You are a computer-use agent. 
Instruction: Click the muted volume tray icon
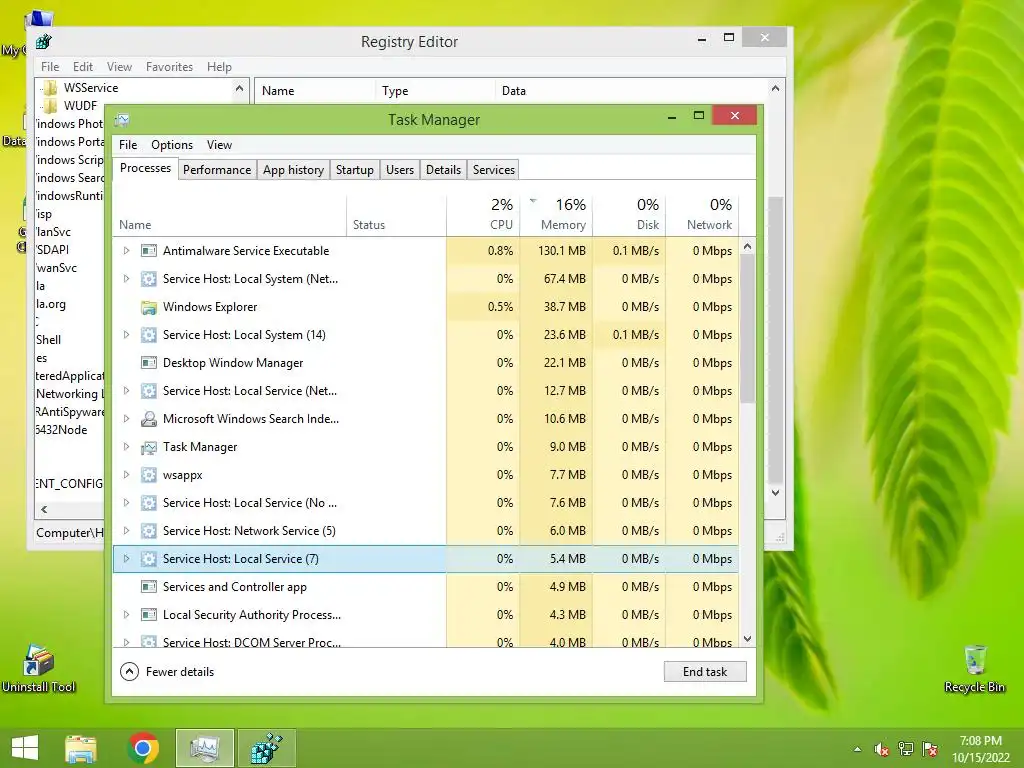coord(882,749)
